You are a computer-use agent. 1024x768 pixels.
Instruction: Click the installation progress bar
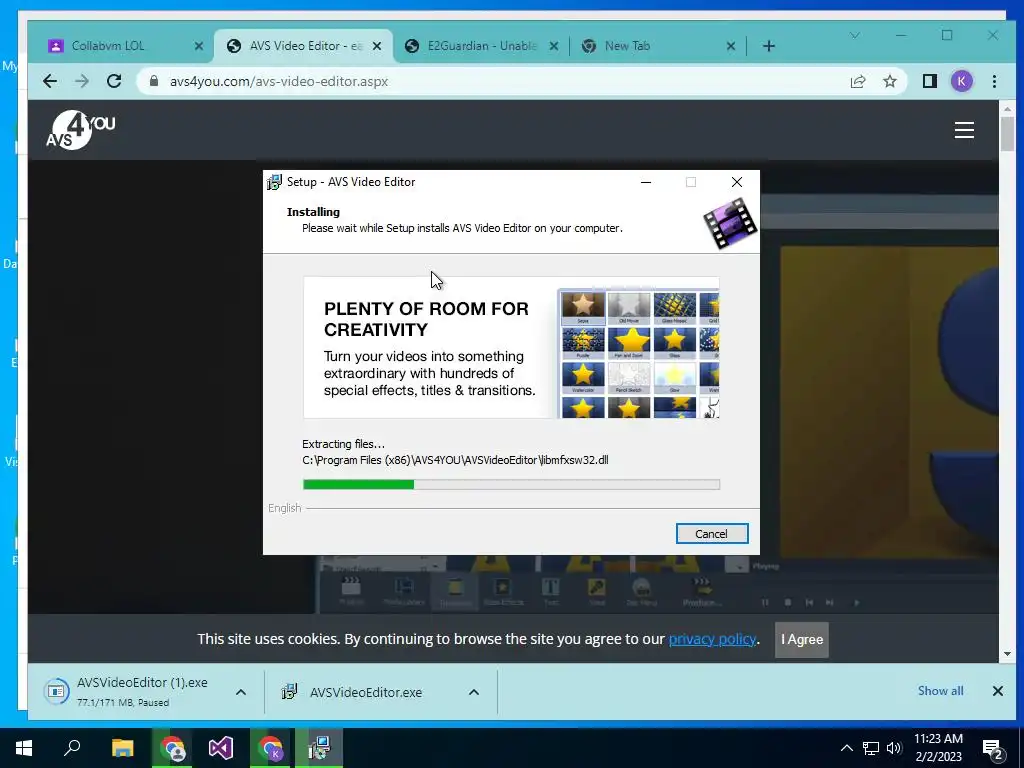(511, 484)
